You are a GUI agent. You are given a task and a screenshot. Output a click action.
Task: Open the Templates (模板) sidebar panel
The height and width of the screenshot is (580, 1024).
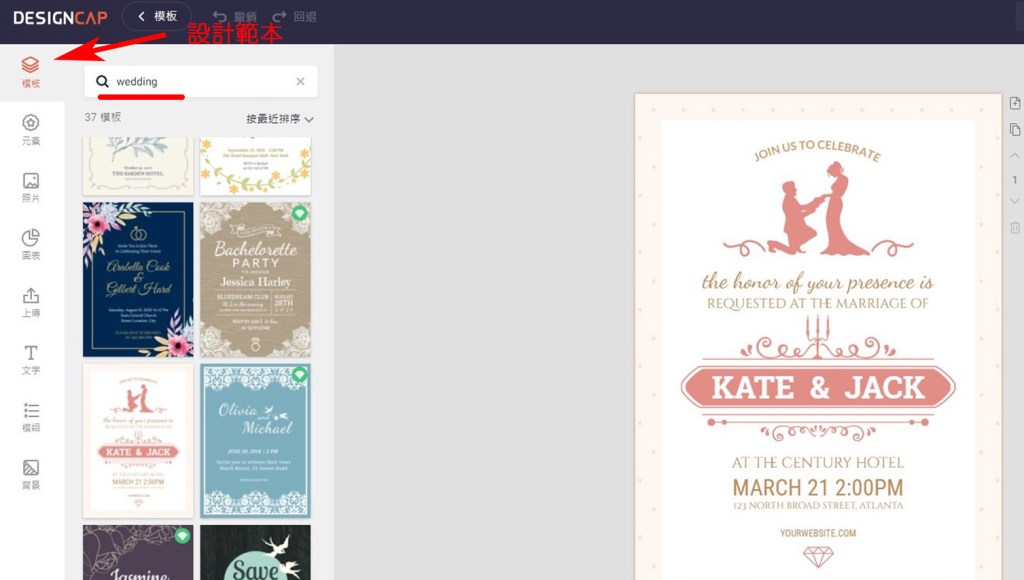click(x=31, y=72)
